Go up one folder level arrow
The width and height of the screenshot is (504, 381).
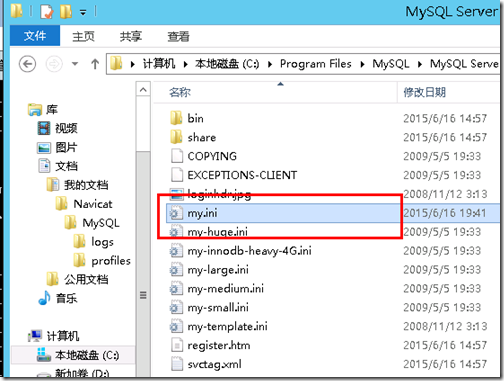95,64
